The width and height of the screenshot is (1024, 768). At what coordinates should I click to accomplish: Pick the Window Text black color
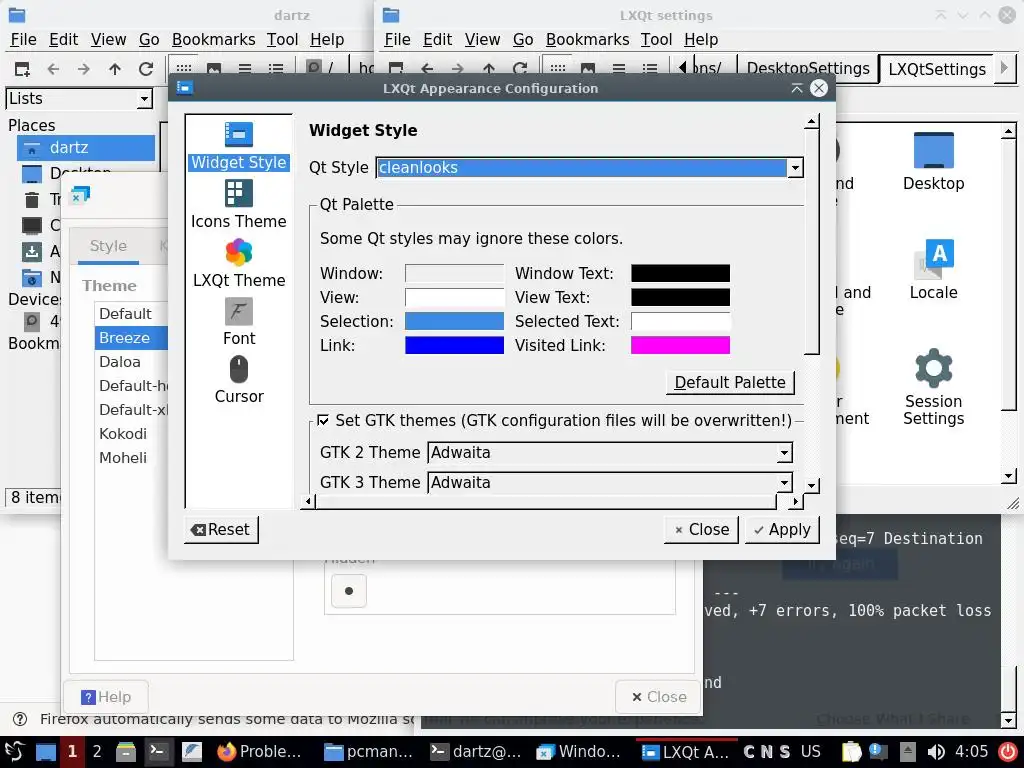tap(680, 273)
